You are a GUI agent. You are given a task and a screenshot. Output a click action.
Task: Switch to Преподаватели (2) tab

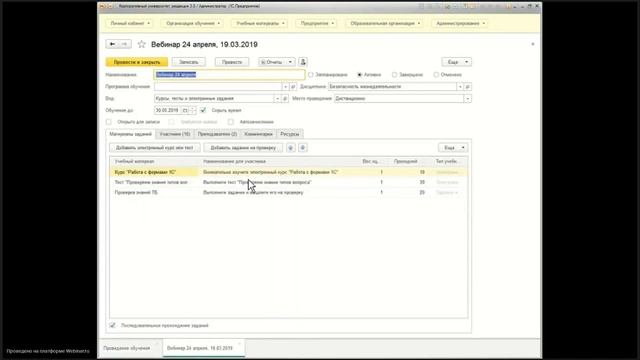pyautogui.click(x=217, y=134)
